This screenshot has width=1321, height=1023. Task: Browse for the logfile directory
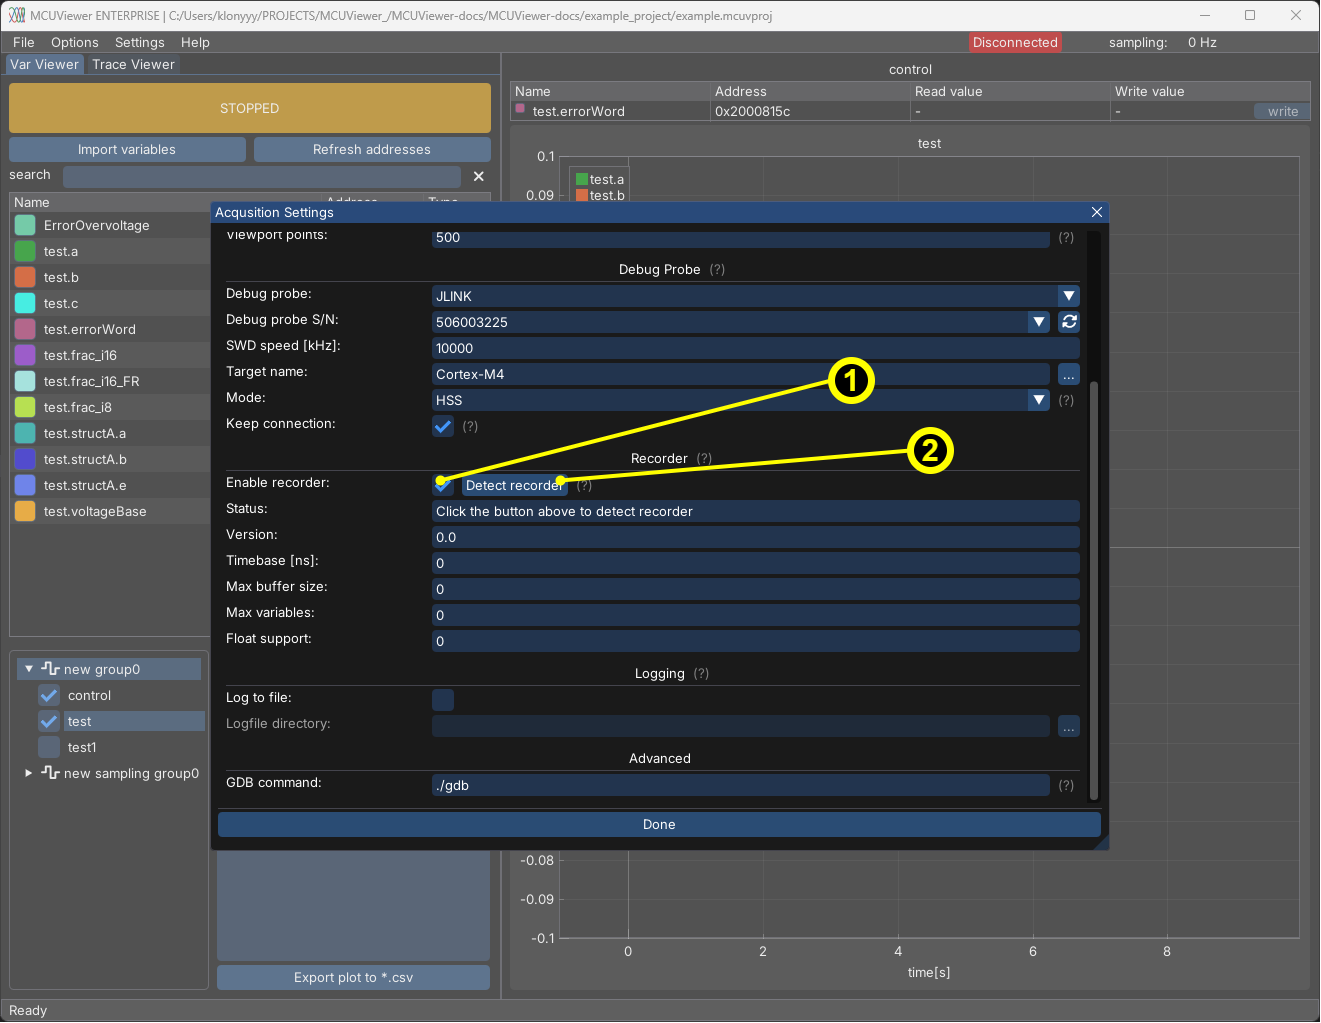click(1069, 727)
